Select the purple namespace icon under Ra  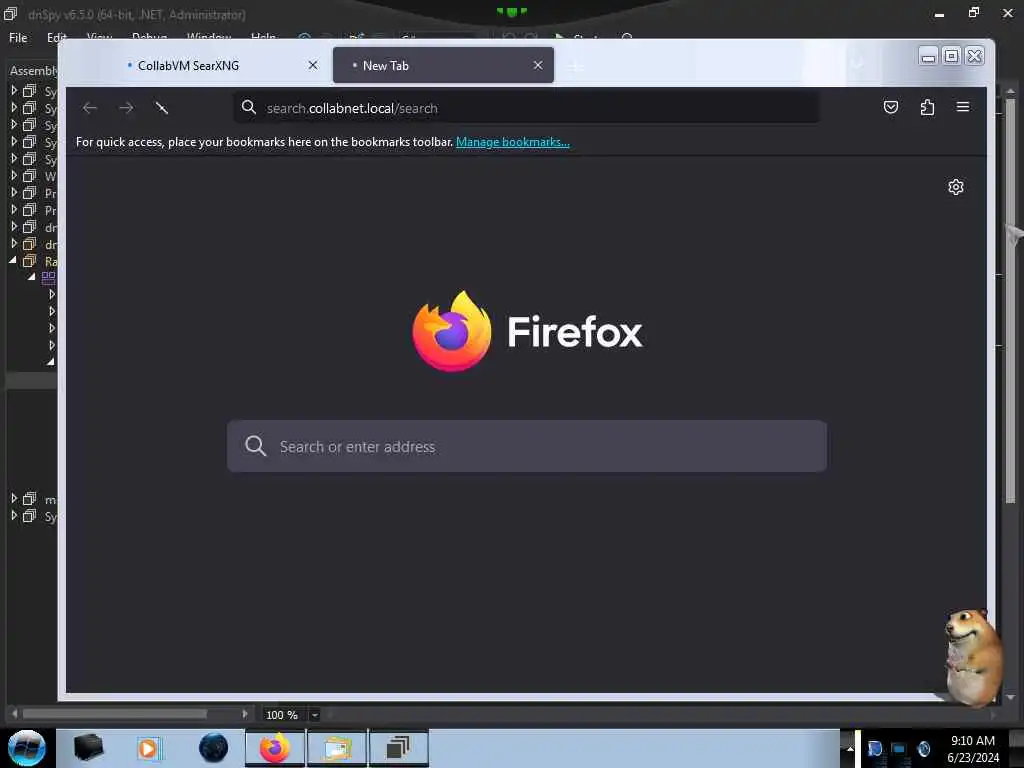click(48, 278)
